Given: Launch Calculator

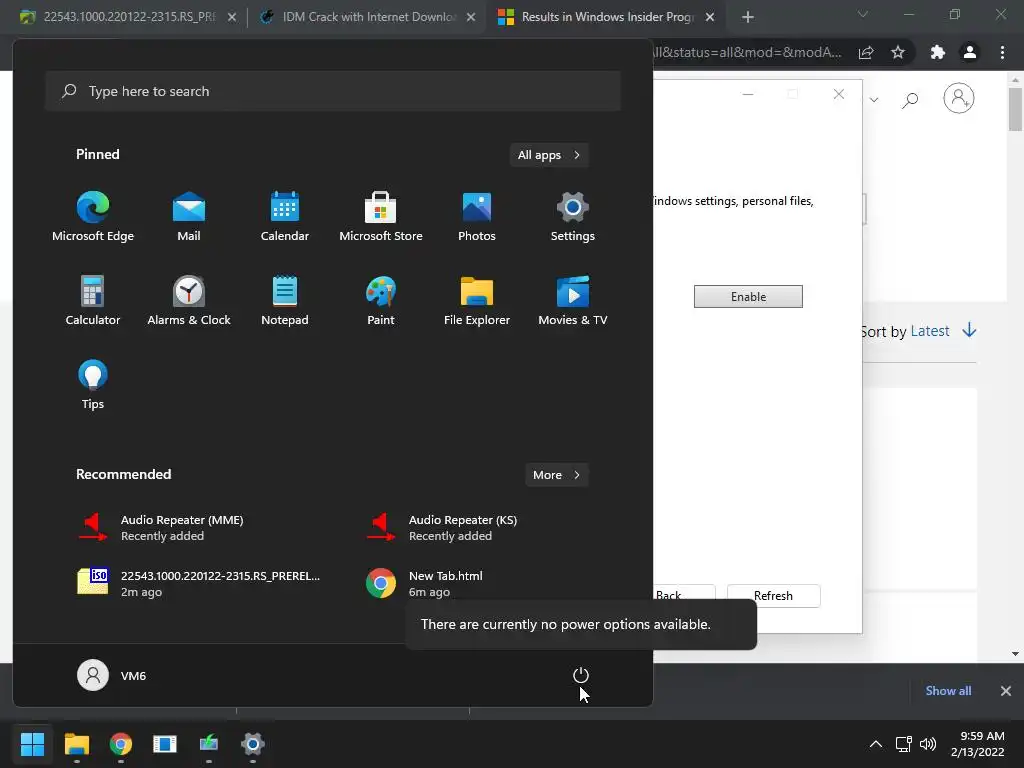Looking at the screenshot, I should click(x=93, y=300).
